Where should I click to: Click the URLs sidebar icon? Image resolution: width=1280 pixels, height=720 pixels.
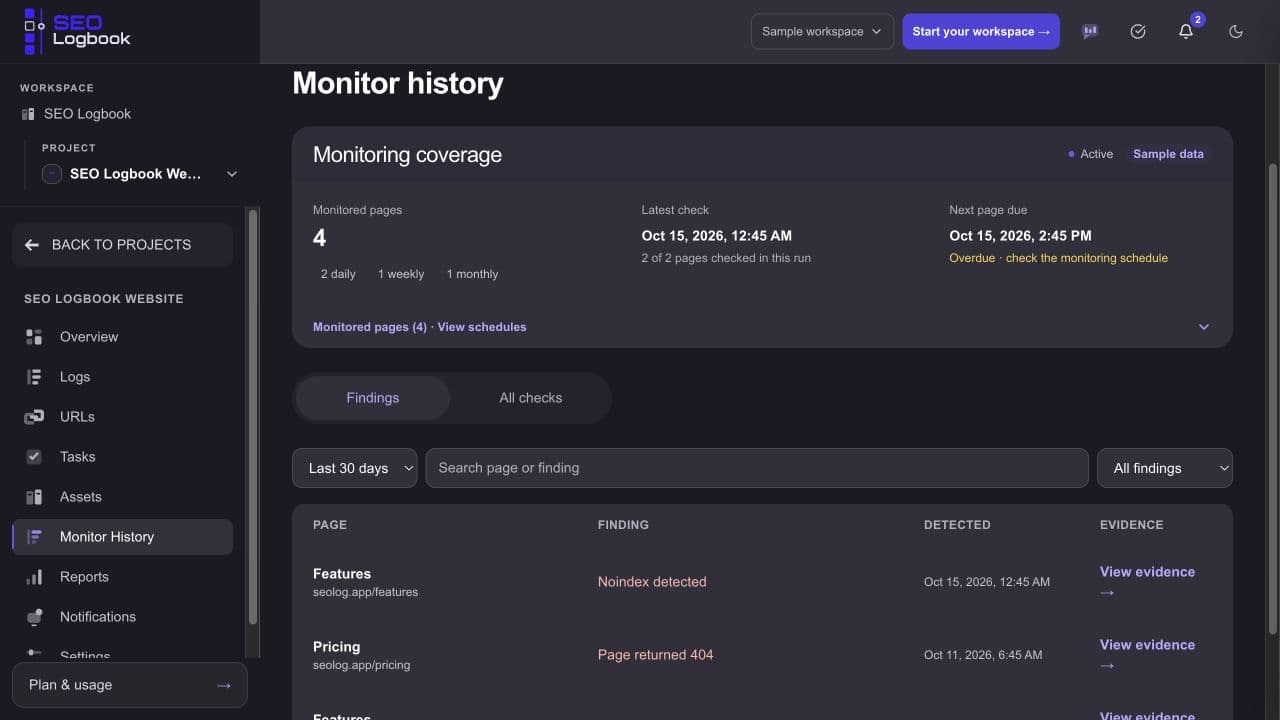[34, 417]
